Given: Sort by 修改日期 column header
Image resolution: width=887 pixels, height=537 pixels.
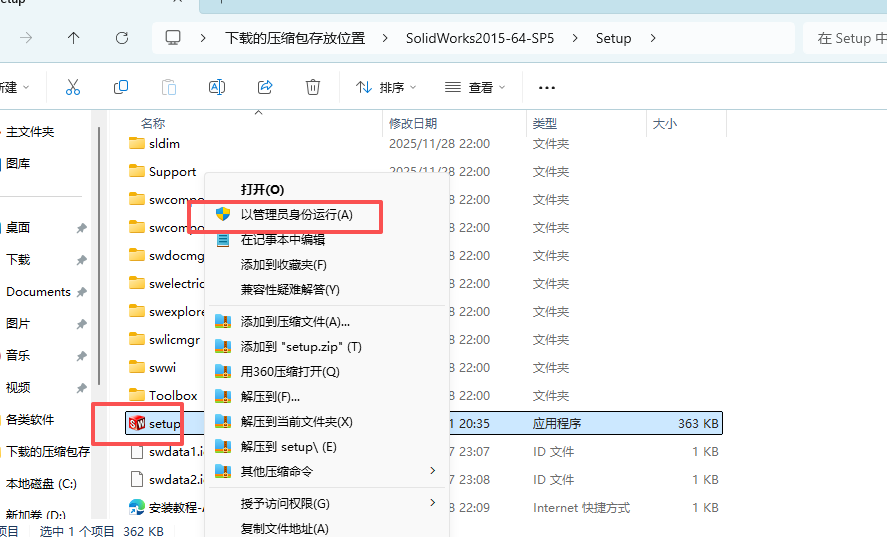Looking at the screenshot, I should 413,123.
